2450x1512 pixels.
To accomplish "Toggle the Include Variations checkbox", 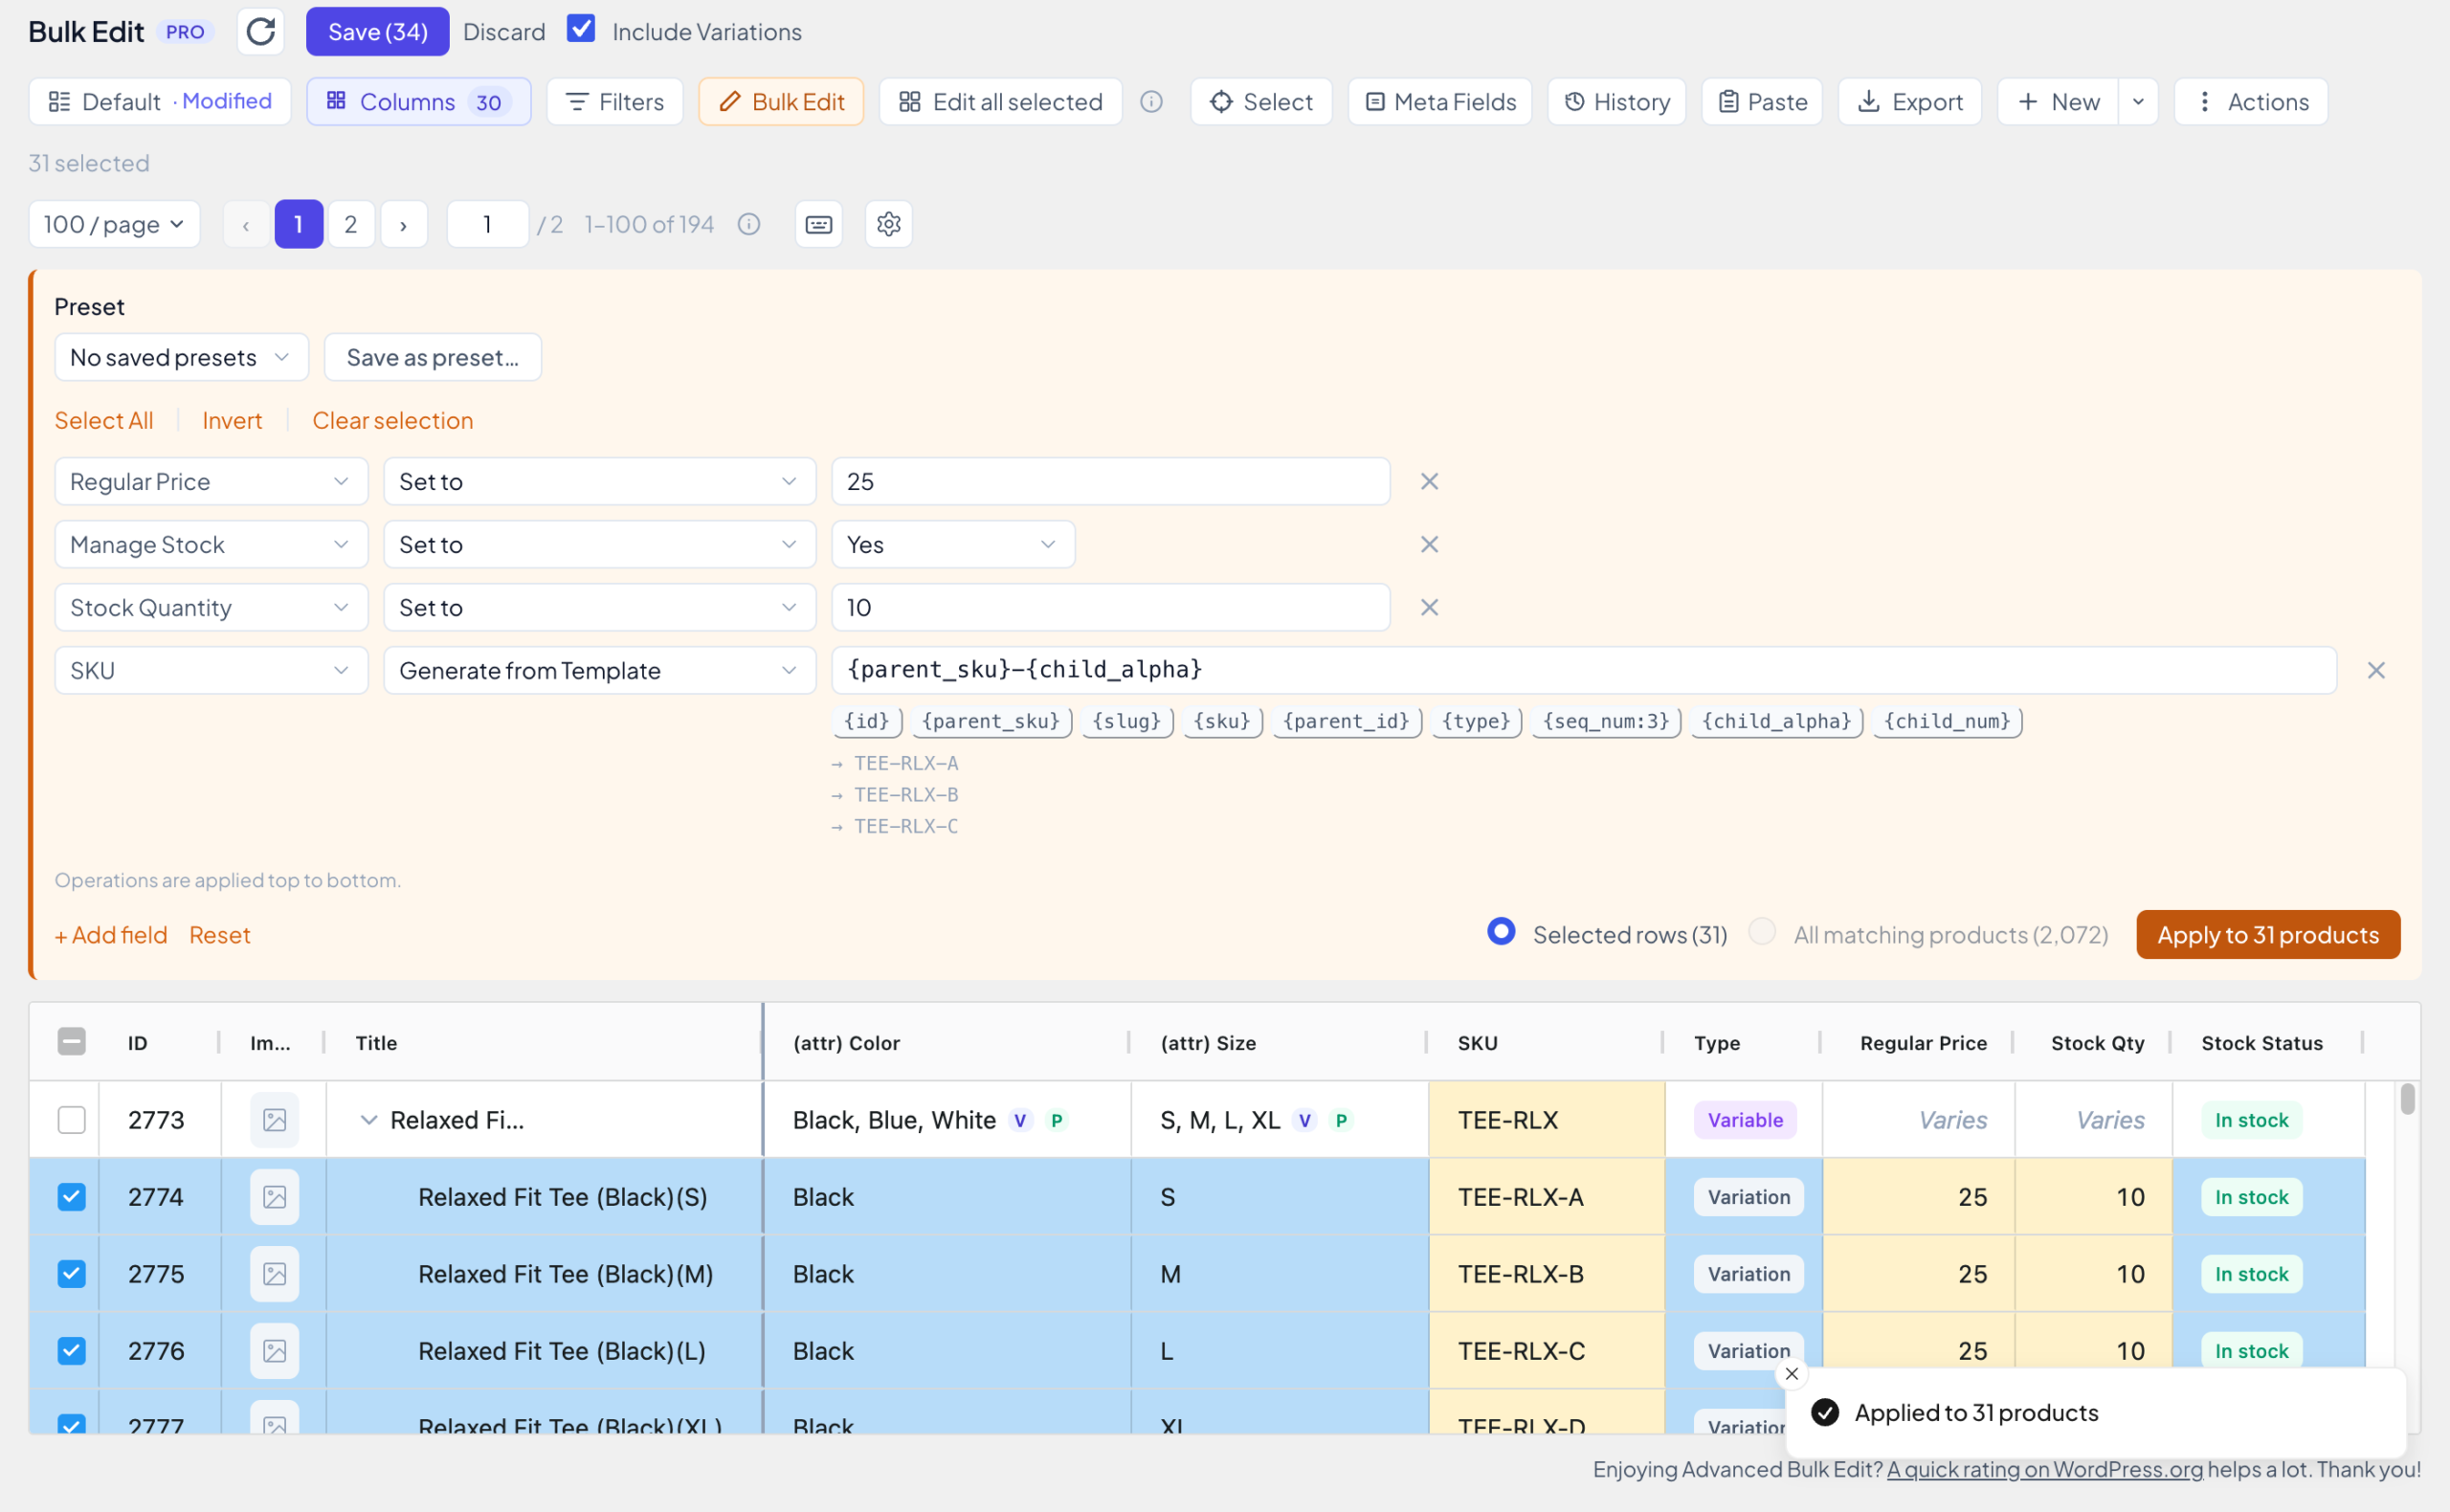I will click(581, 29).
